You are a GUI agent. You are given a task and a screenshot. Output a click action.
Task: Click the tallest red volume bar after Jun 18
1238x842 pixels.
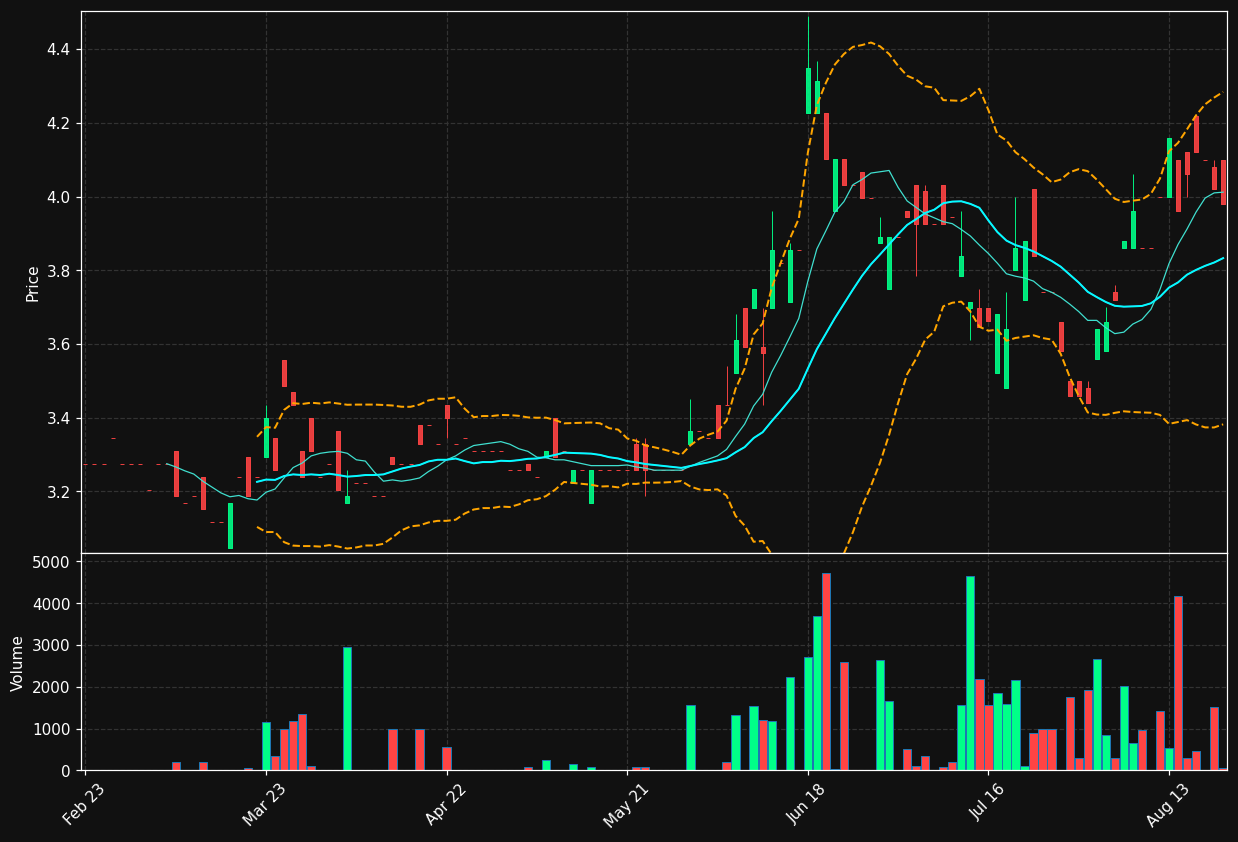[x=826, y=672]
